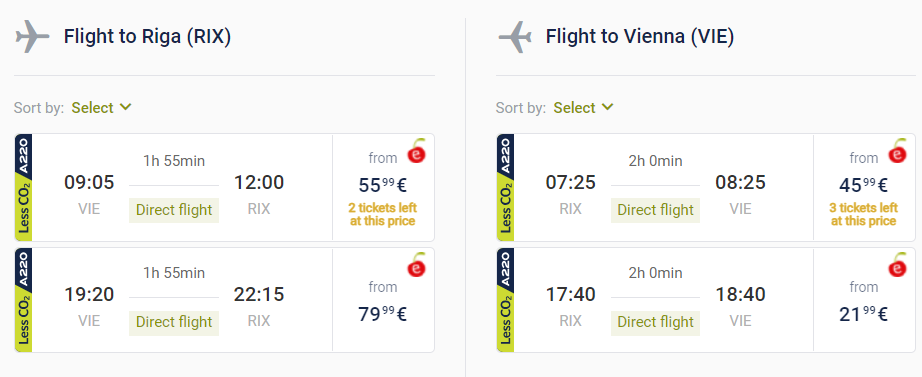Click the cherry icon on the 07:25 RIX flight

tap(898, 152)
